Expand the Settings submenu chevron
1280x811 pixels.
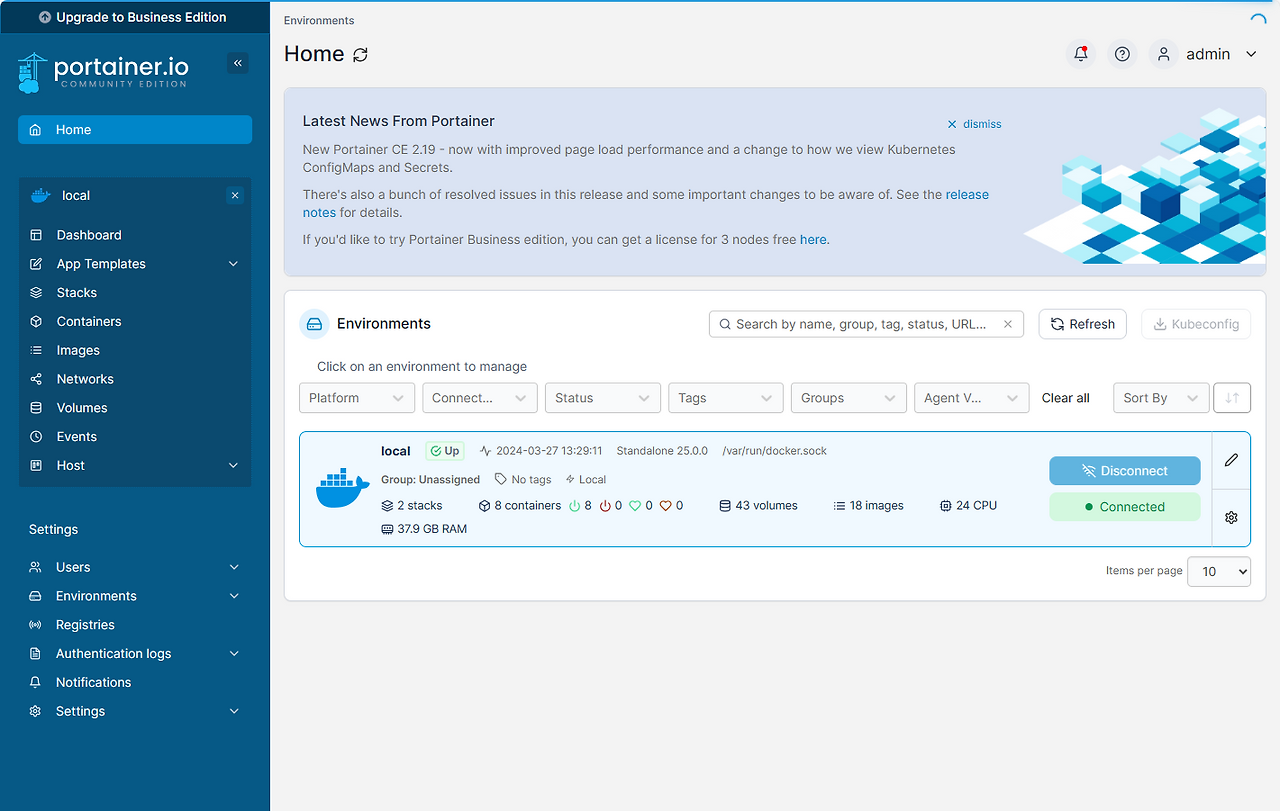point(234,711)
